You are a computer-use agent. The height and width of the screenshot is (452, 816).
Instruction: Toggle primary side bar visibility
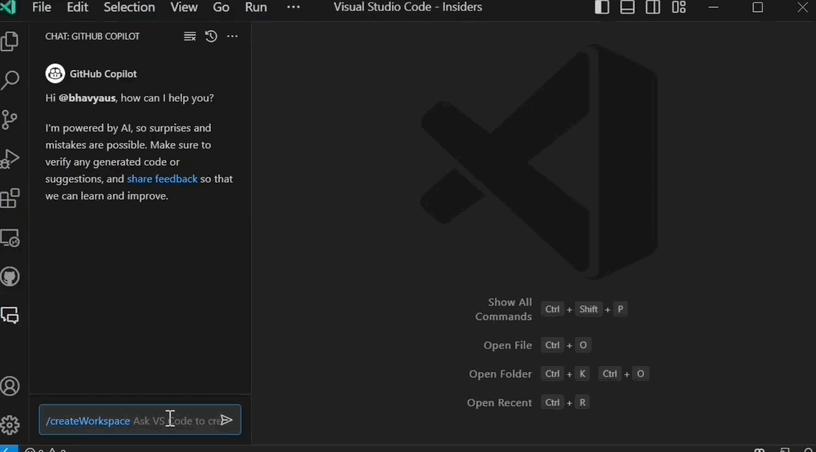pos(602,7)
